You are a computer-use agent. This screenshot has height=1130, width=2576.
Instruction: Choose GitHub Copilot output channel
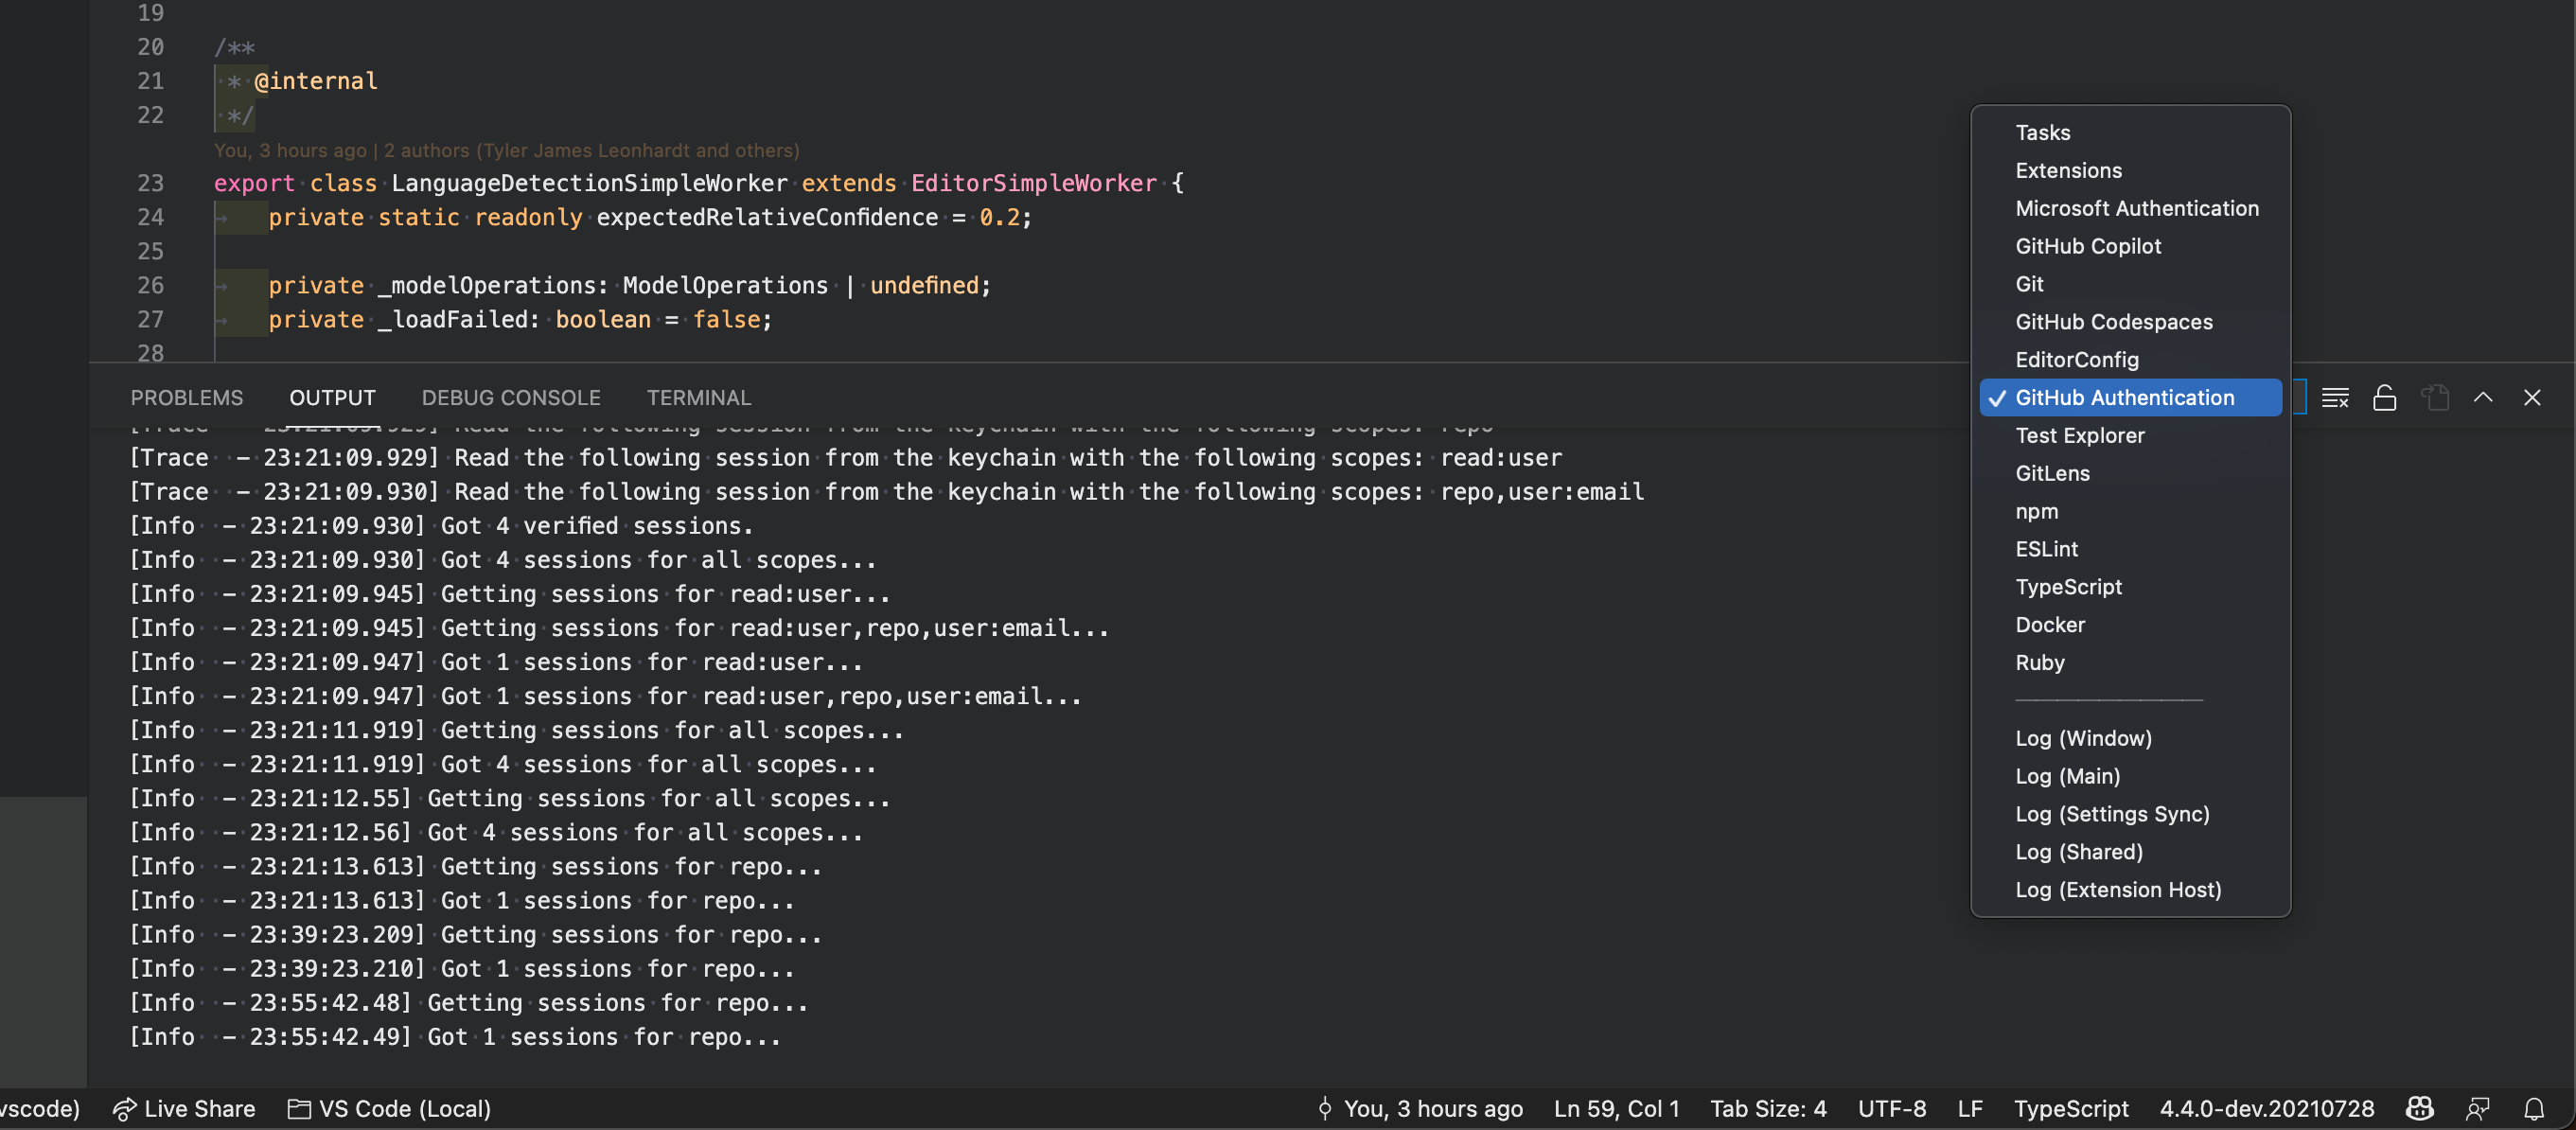coord(2088,246)
